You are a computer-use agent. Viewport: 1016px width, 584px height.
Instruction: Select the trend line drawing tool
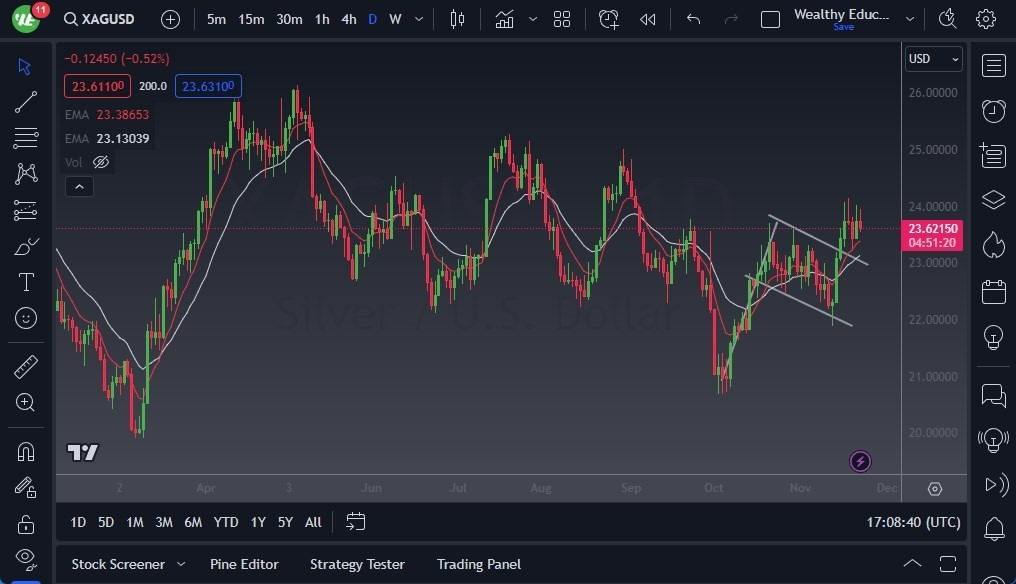26,102
